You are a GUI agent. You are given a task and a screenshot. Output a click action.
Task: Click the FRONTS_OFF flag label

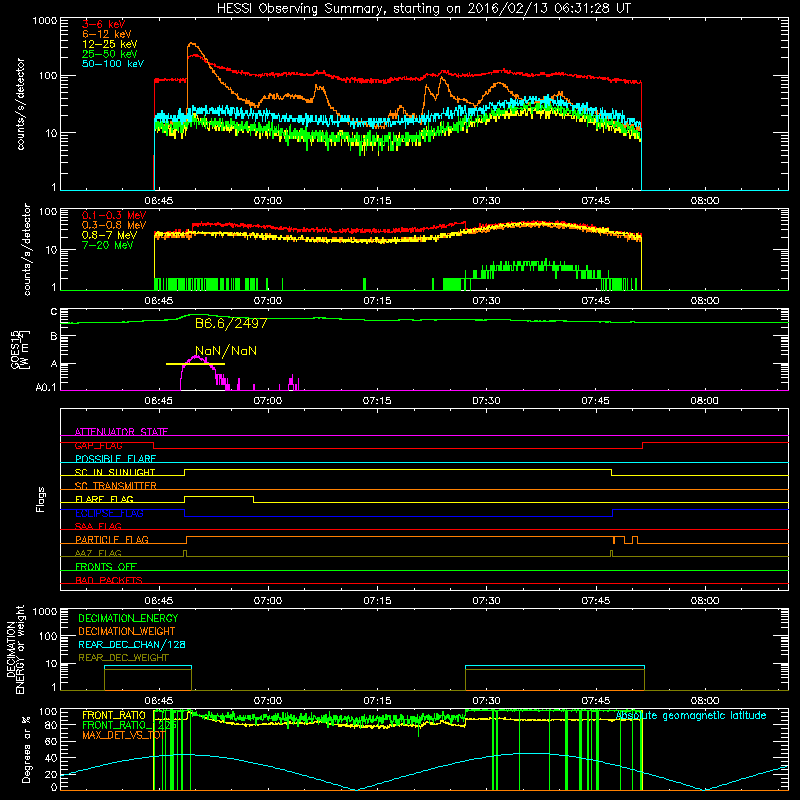coord(106,567)
